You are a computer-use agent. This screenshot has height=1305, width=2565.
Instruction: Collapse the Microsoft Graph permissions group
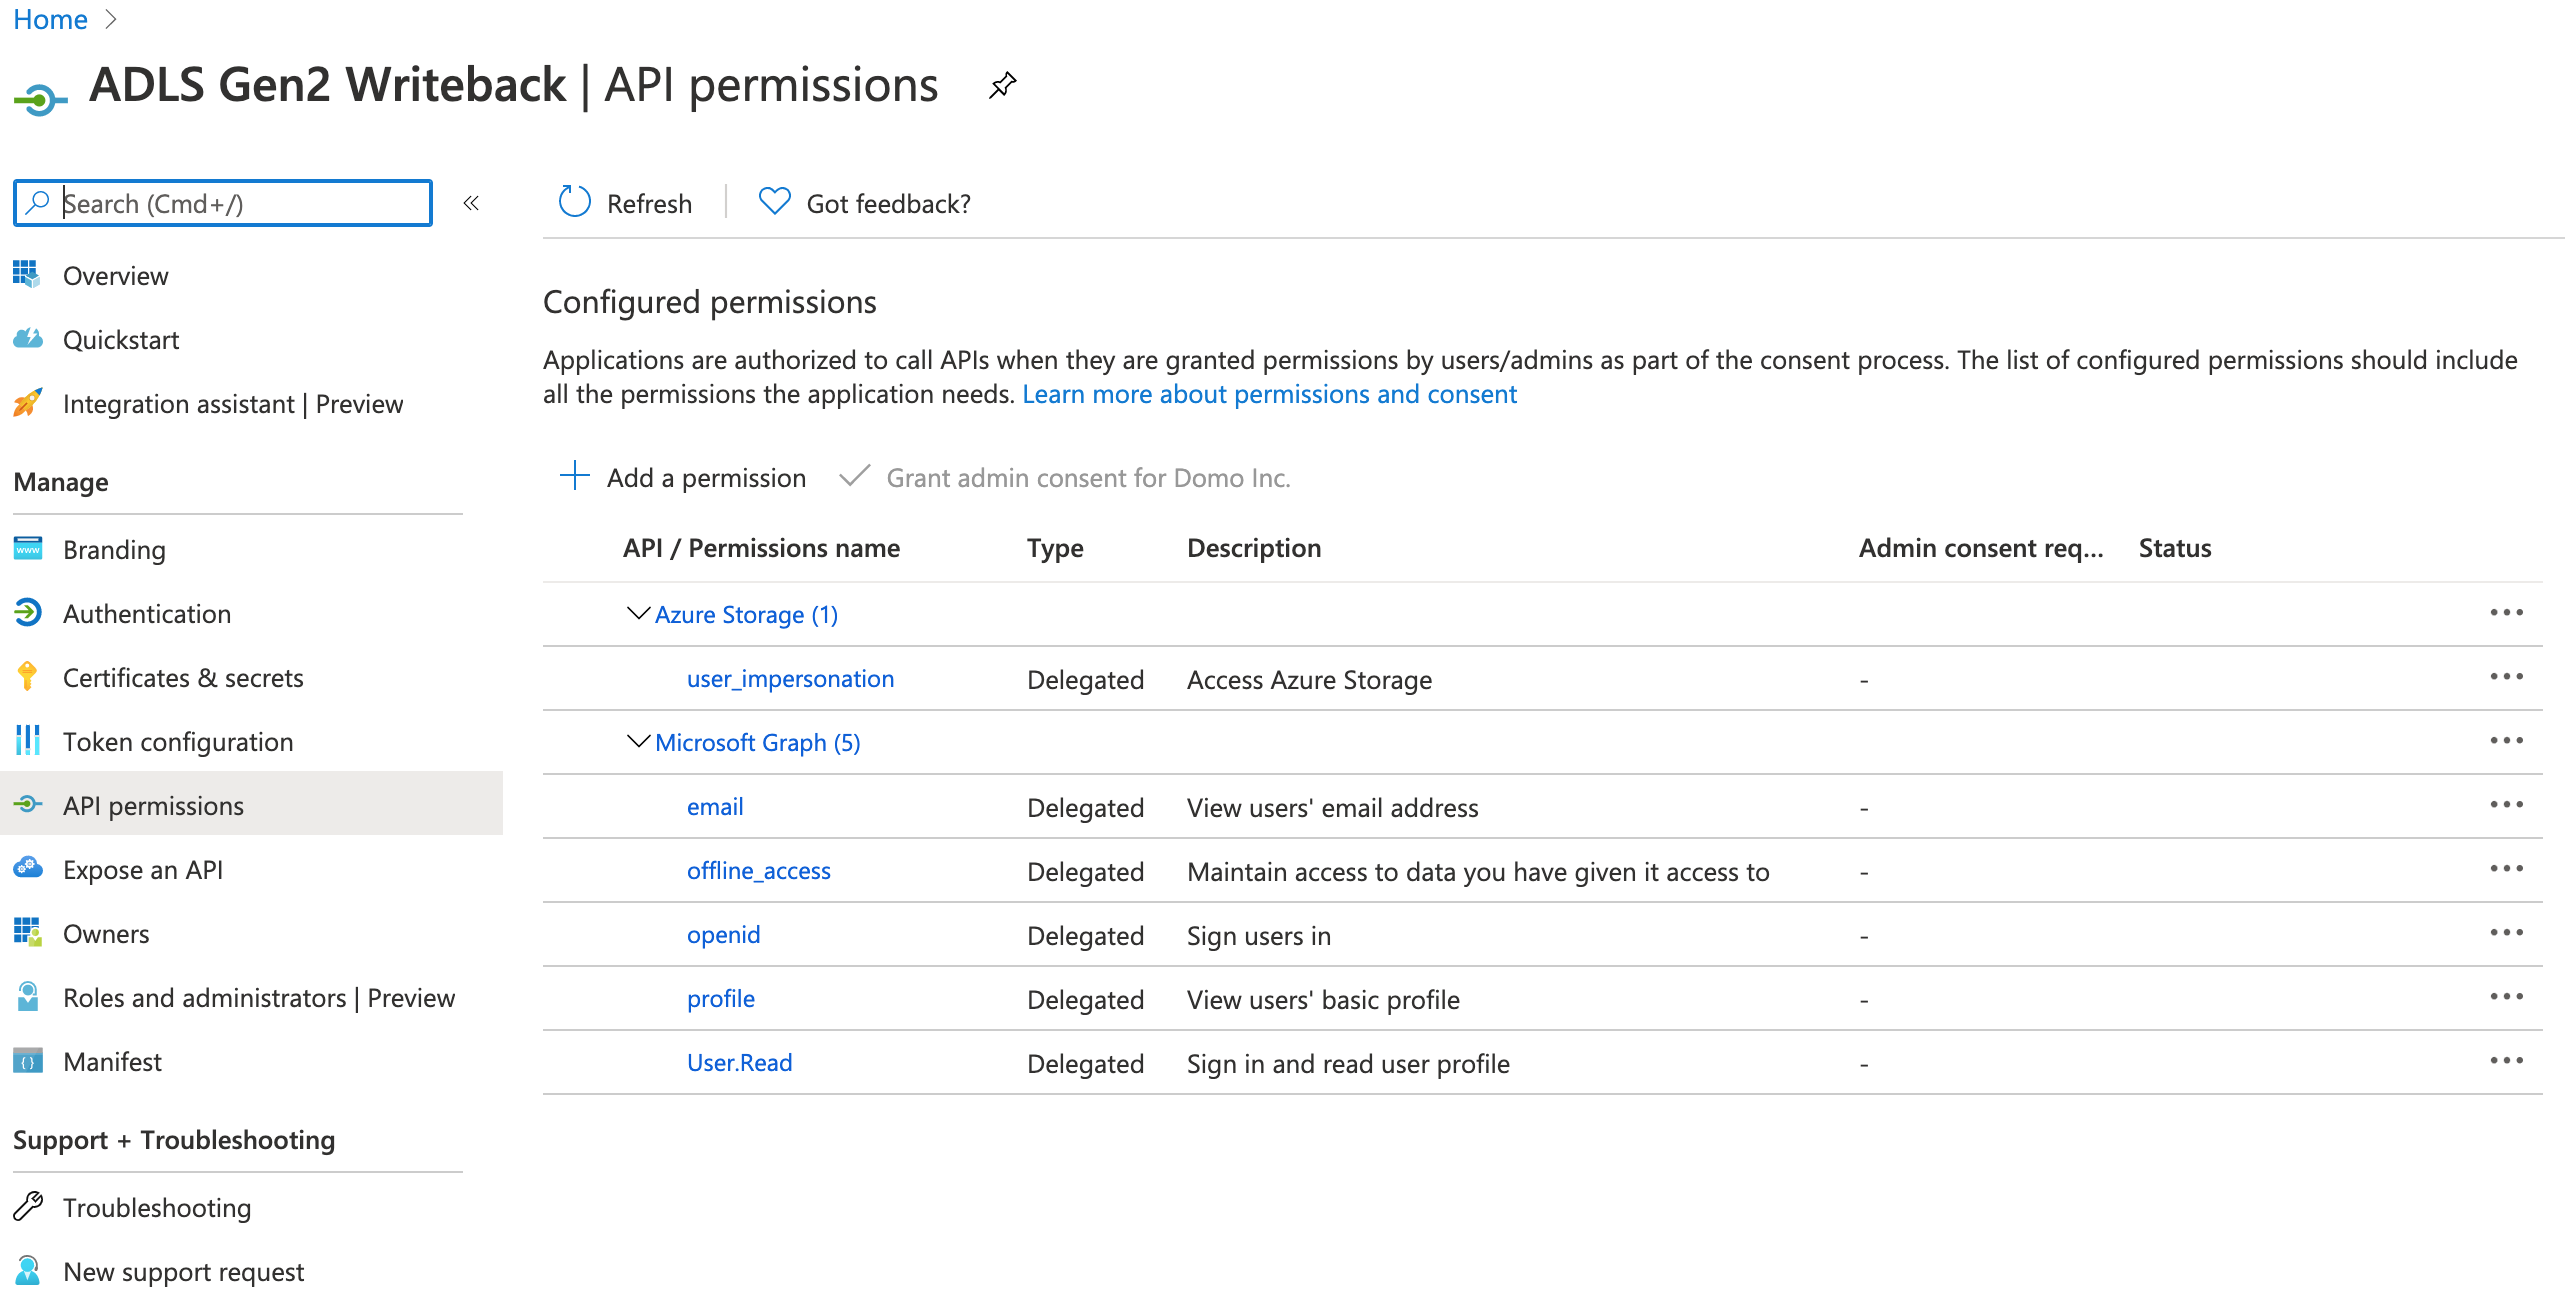[x=637, y=742]
